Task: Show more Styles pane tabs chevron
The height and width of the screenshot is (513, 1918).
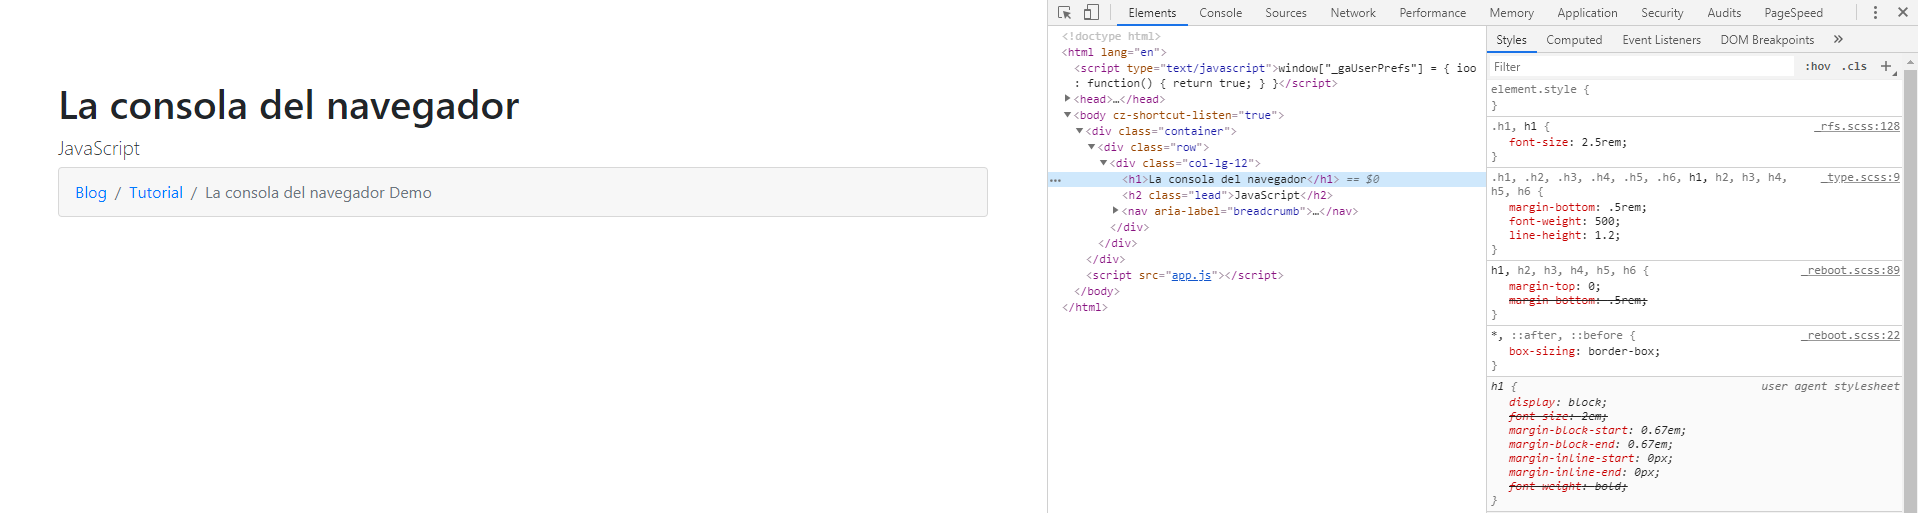Action: click(1838, 40)
